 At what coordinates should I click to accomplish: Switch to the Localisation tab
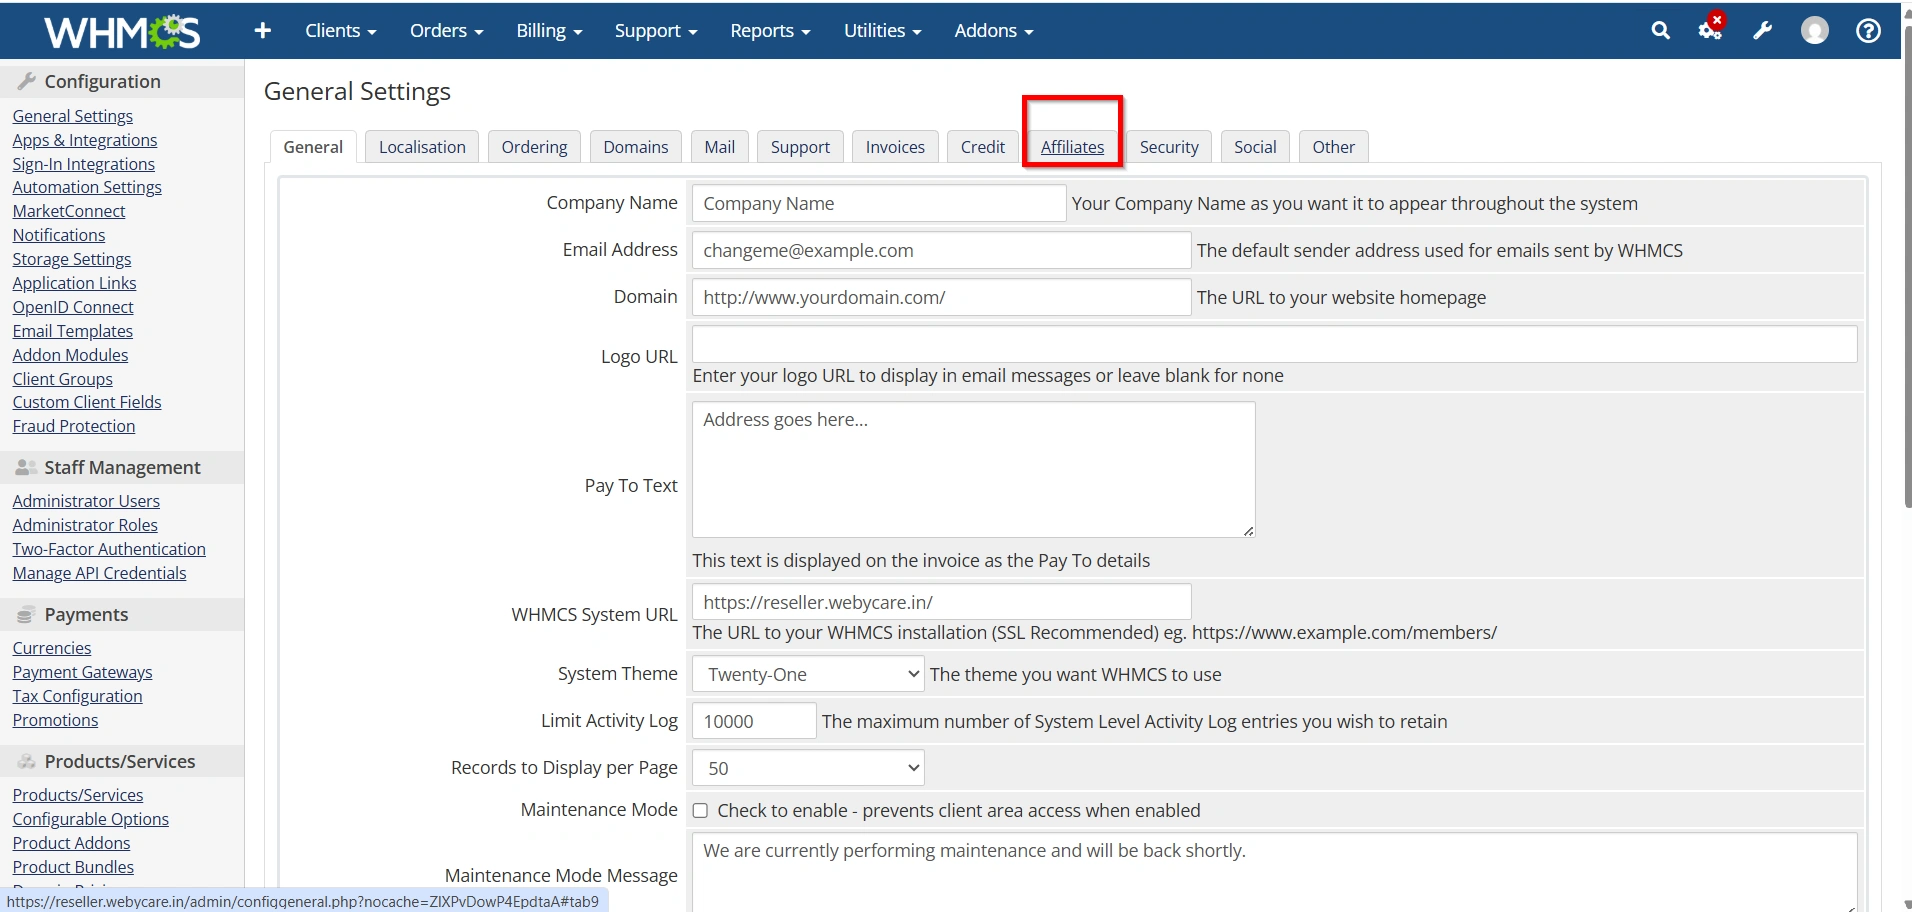[422, 147]
